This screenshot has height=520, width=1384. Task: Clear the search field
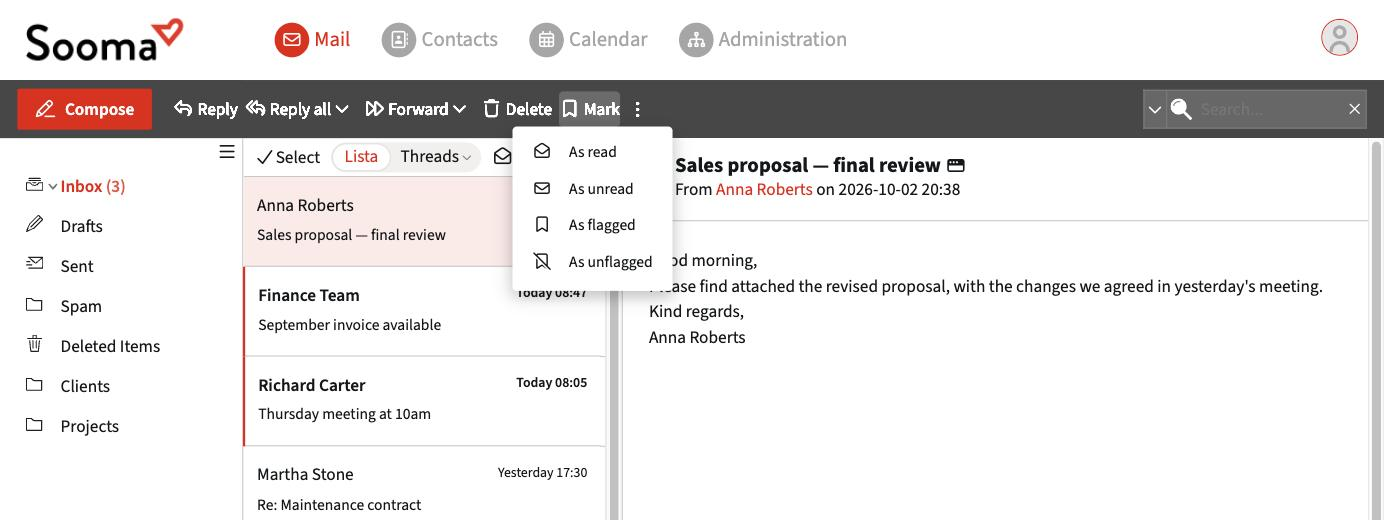point(1354,109)
